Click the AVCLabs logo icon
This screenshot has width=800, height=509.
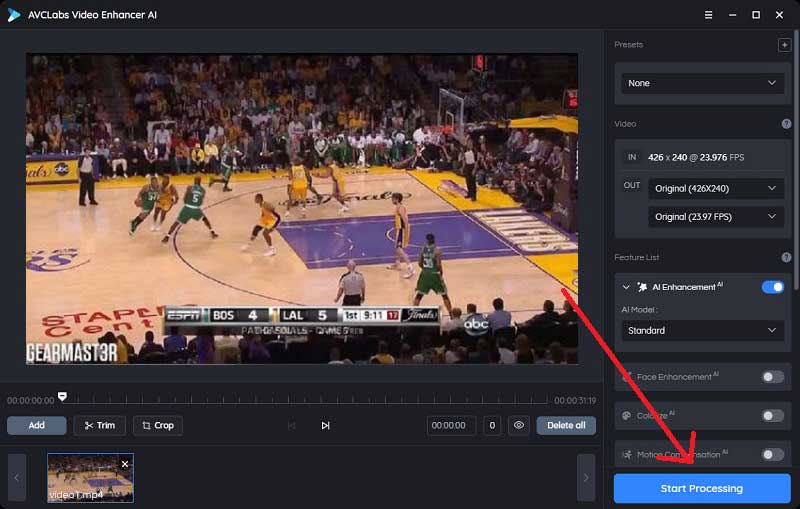tap(14, 15)
